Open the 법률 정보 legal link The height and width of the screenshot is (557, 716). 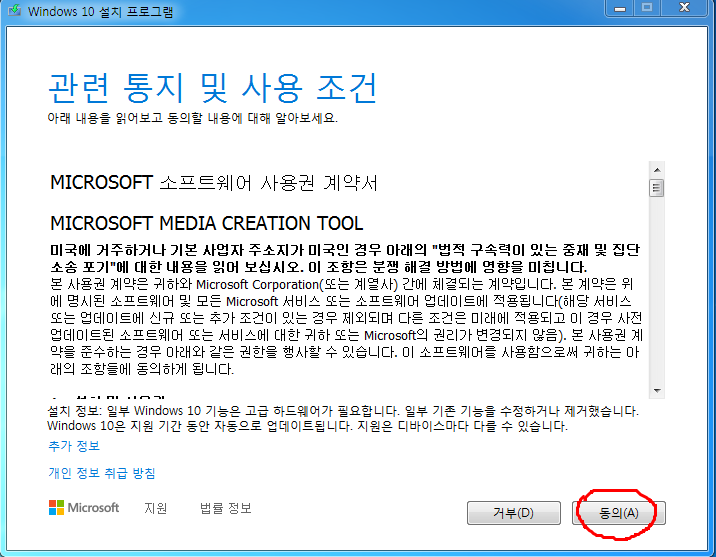pos(226,508)
